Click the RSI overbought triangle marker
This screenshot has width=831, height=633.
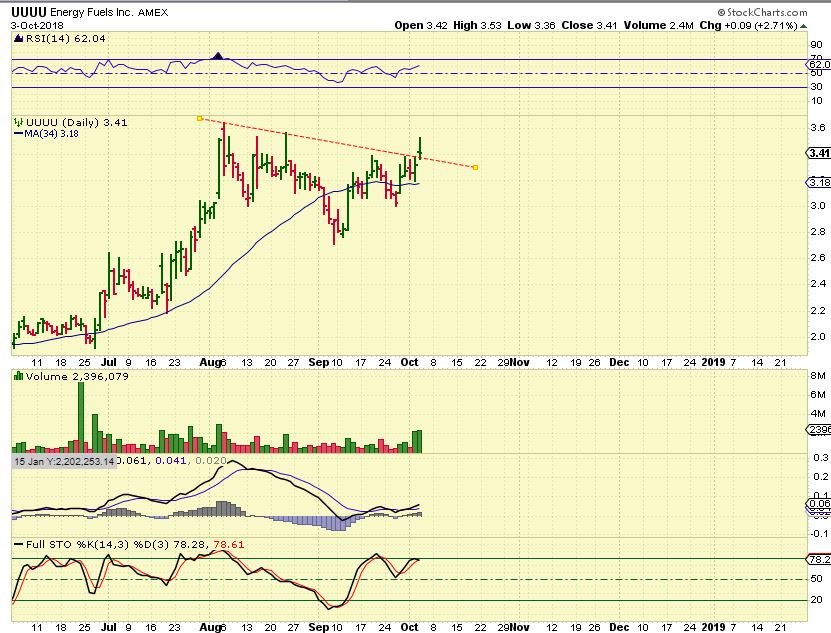(218, 55)
